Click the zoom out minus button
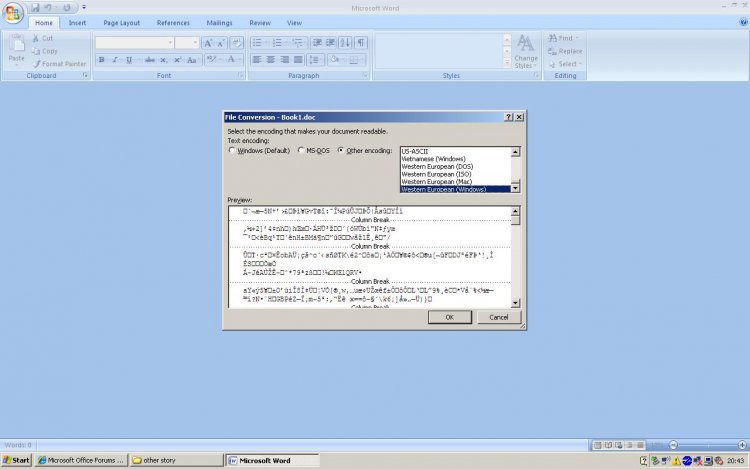The image size is (750, 469). (673, 445)
